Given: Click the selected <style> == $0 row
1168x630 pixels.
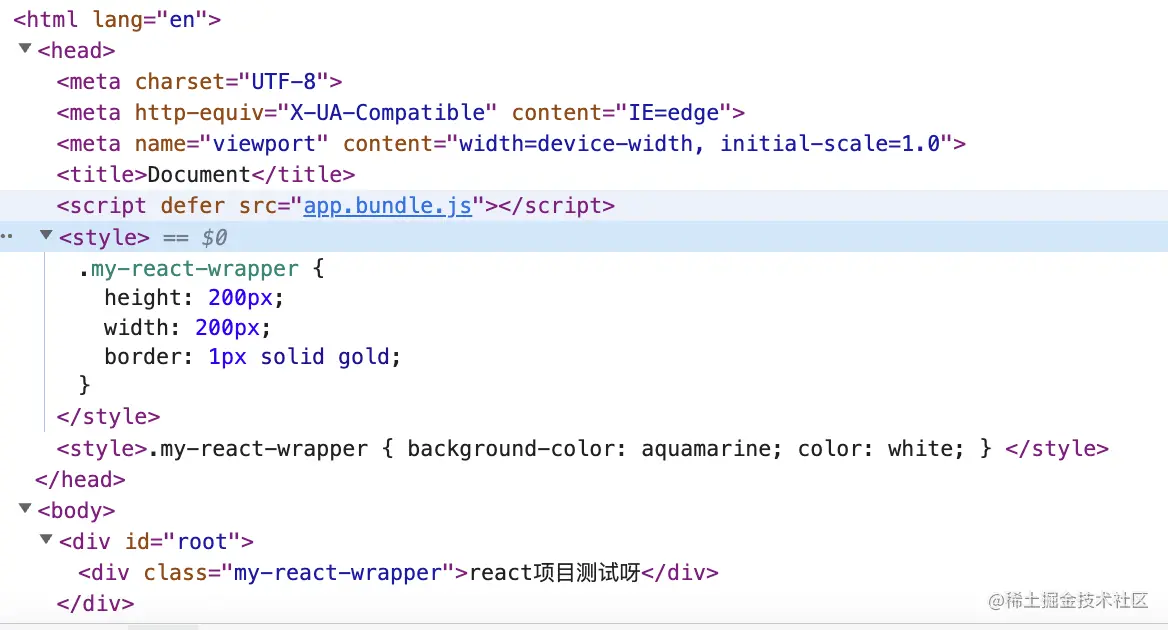Looking at the screenshot, I should [x=584, y=237].
